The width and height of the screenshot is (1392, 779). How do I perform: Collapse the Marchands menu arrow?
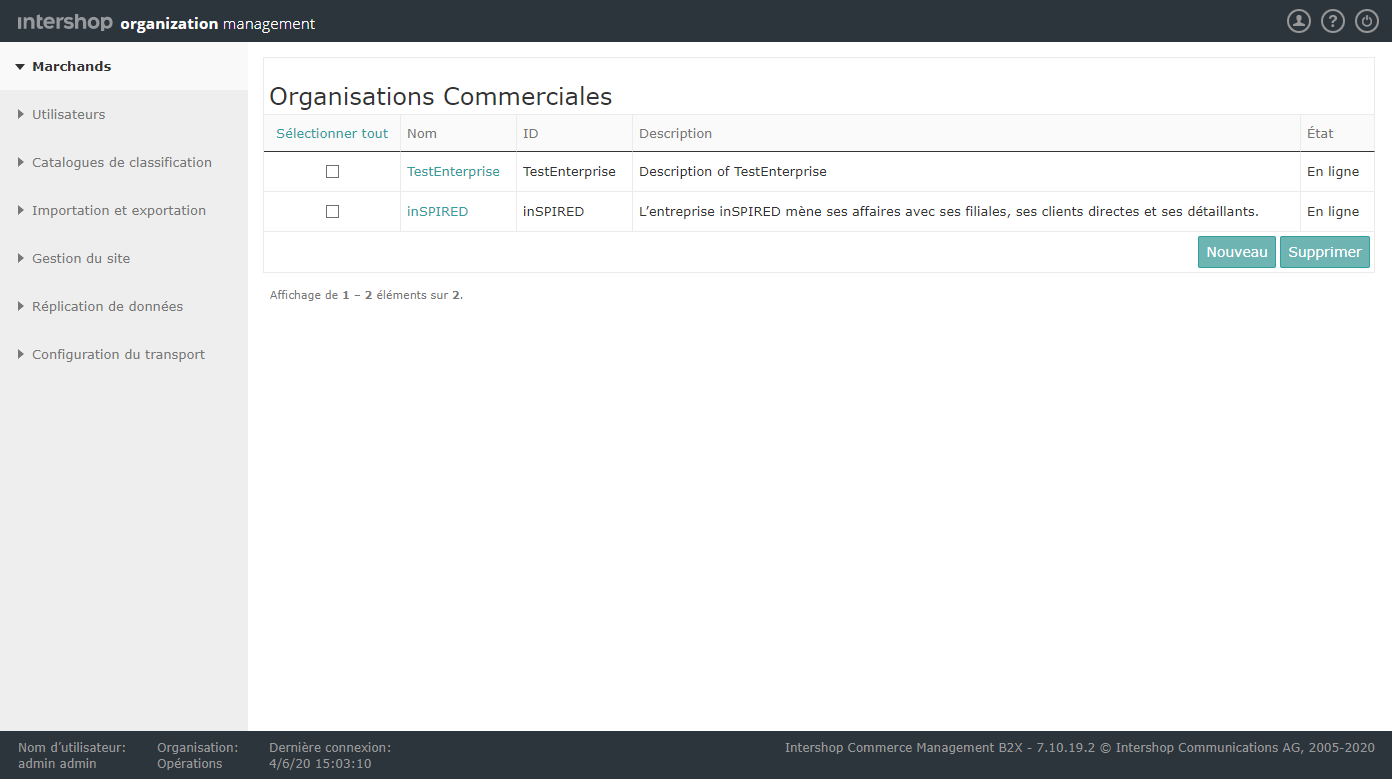(x=20, y=67)
